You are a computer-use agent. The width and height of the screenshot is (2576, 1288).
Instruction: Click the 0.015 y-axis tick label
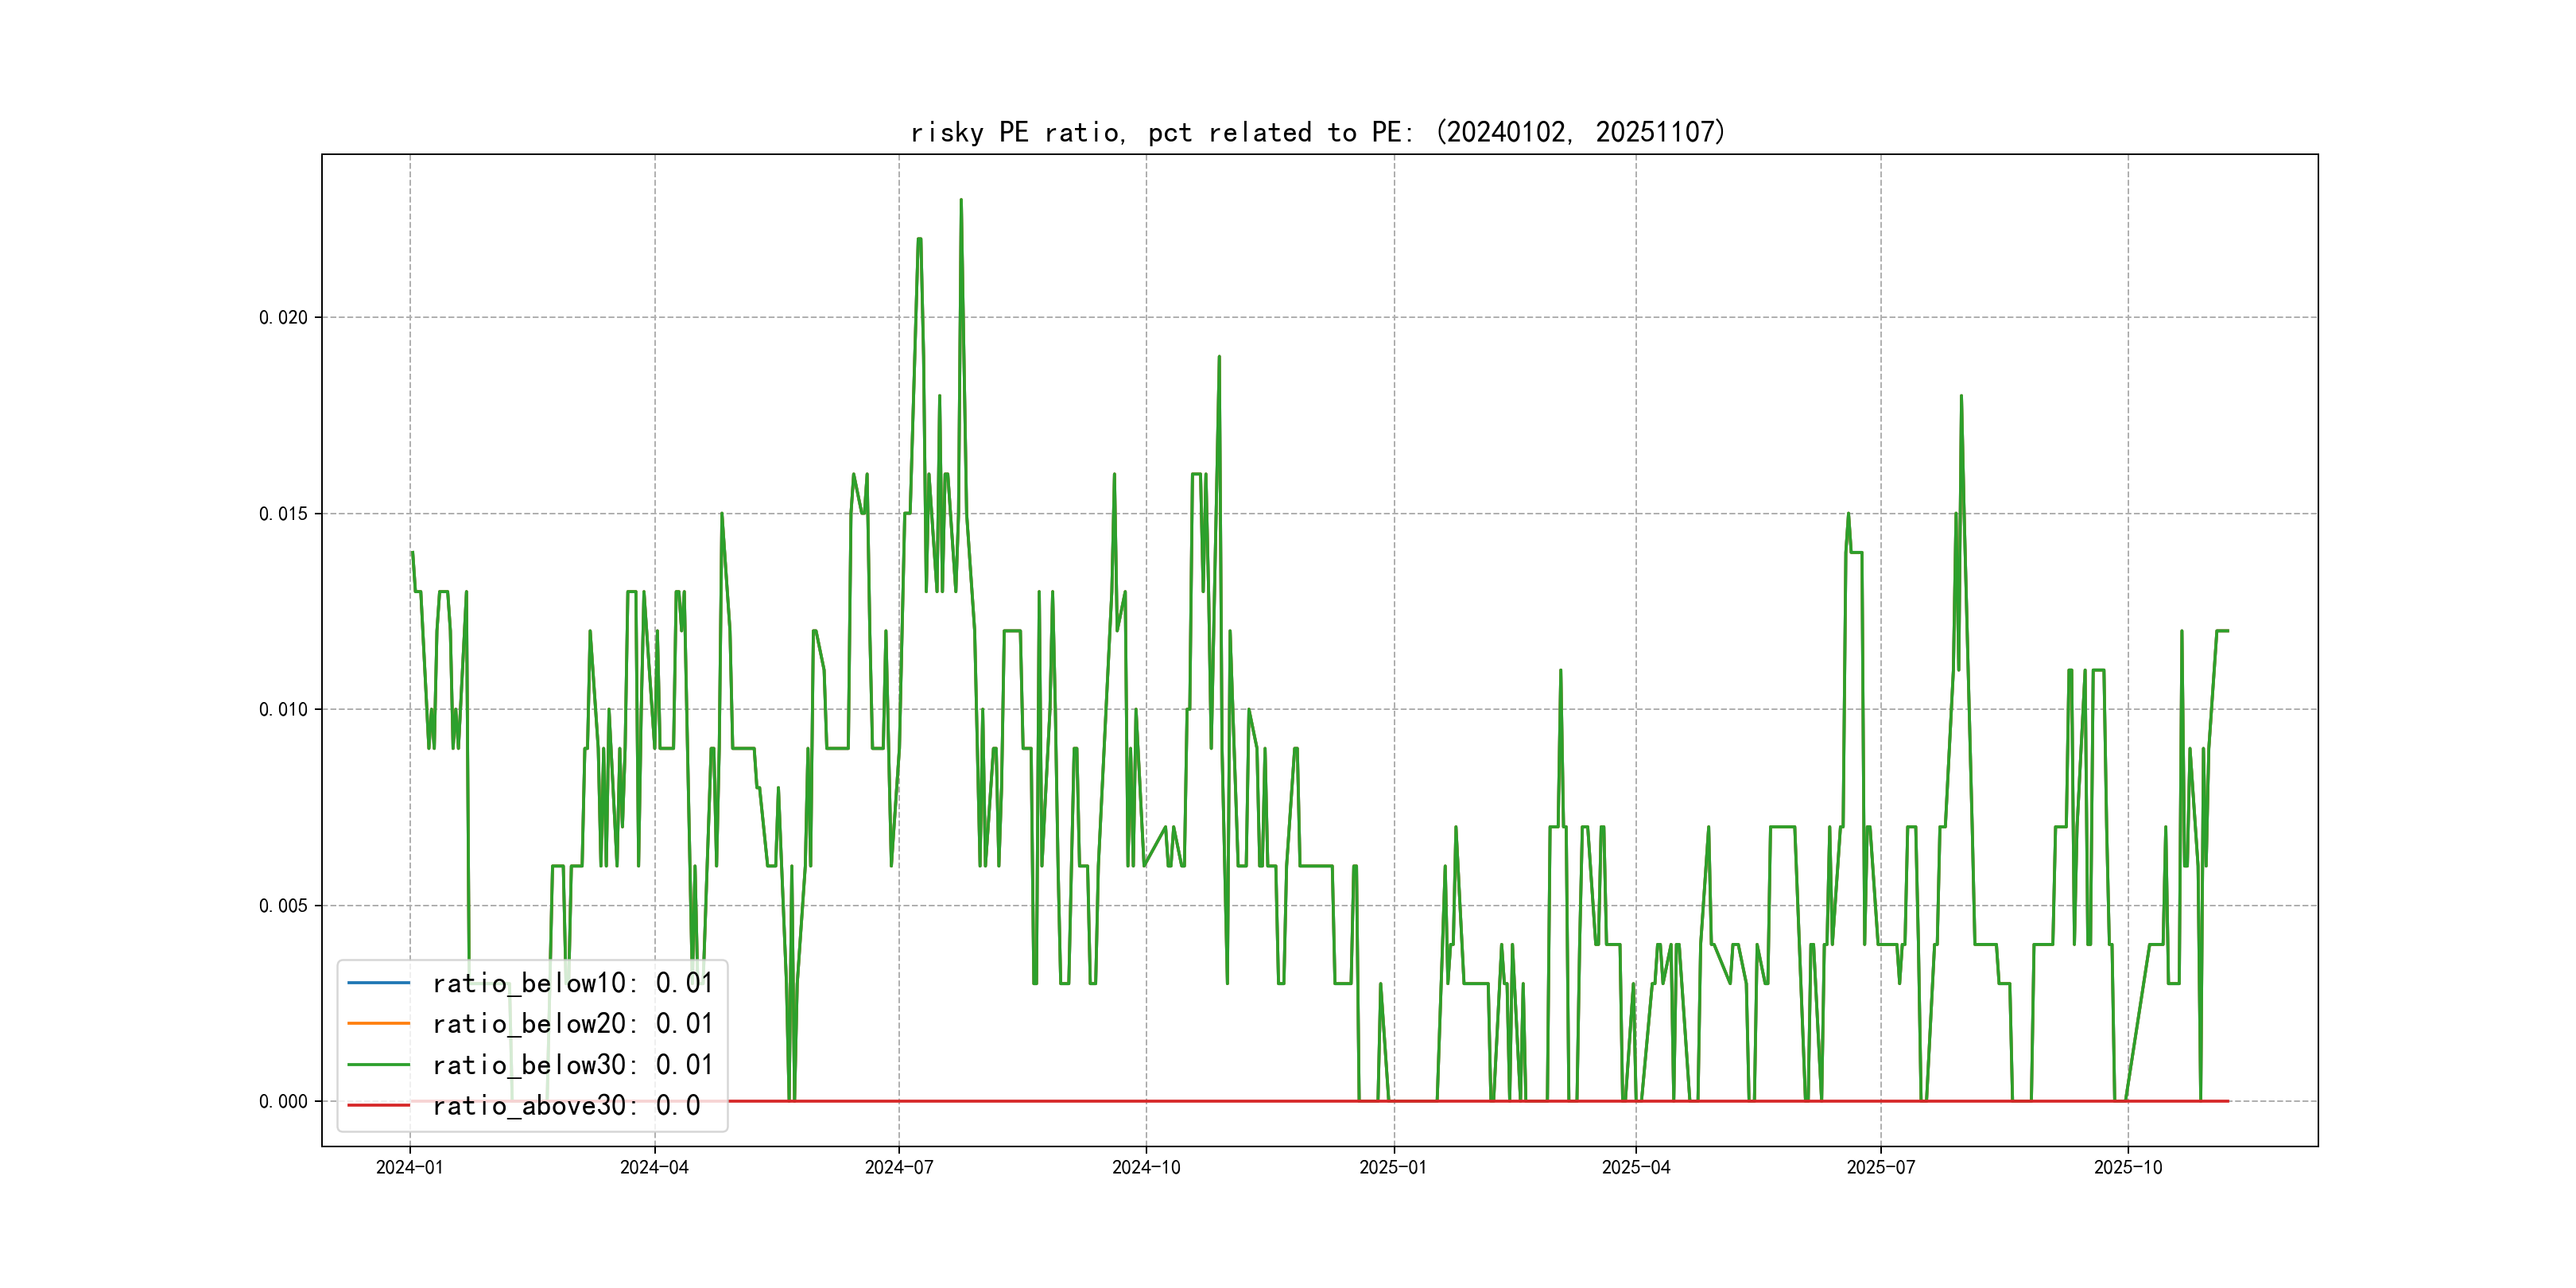(x=283, y=514)
